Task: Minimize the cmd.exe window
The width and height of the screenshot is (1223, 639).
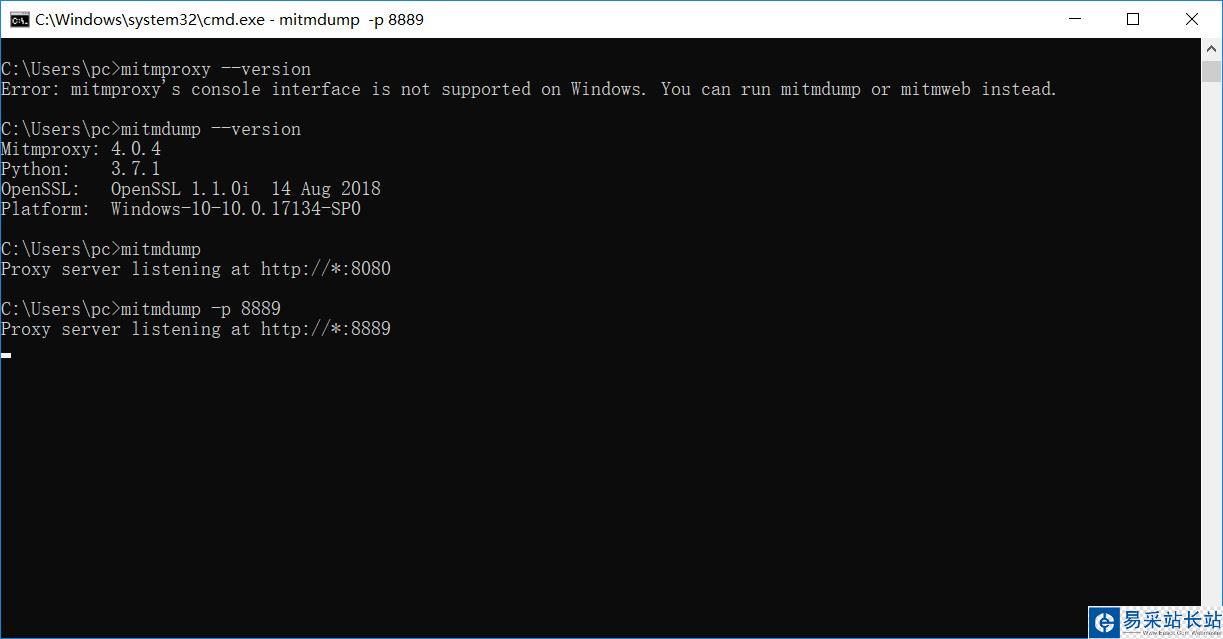Action: point(1075,19)
